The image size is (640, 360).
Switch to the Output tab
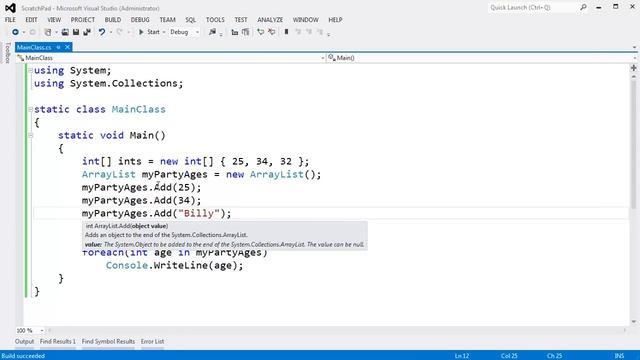24,341
